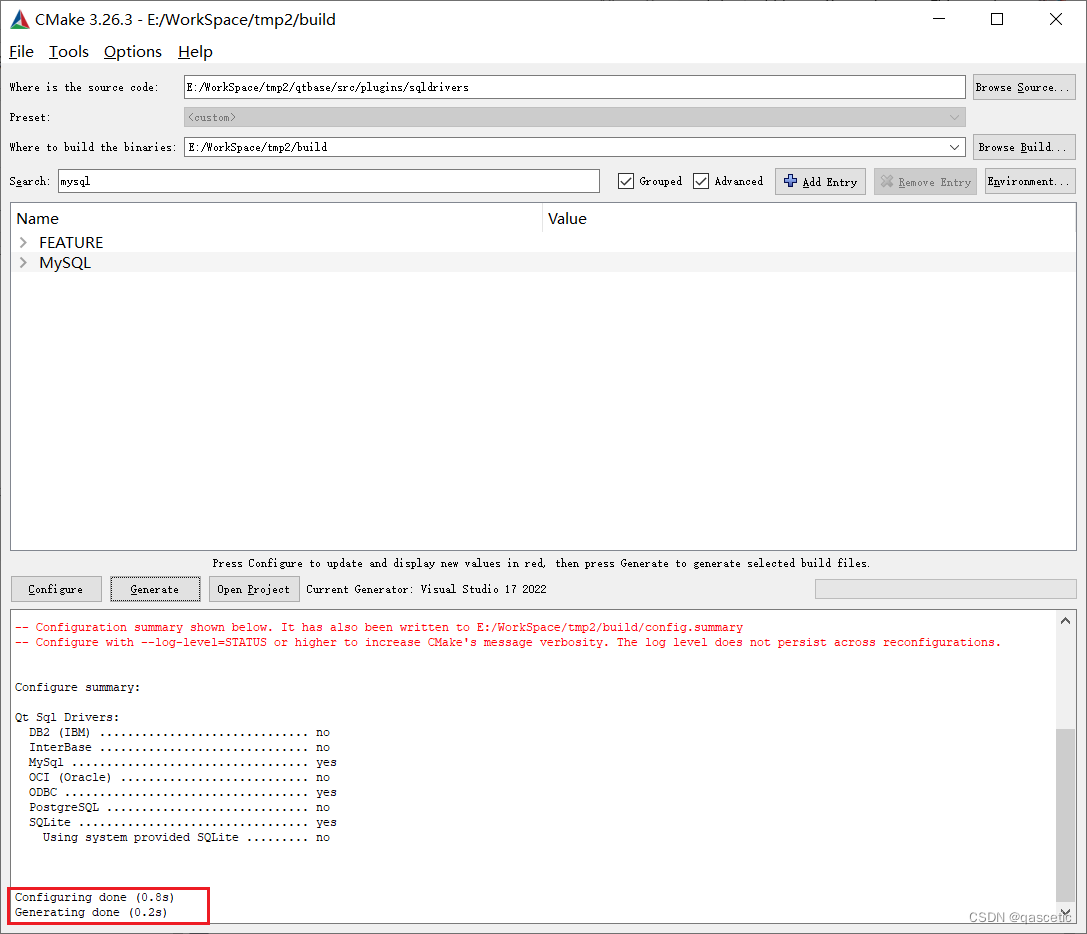
Task: Open the Help menu
Action: tap(195, 51)
